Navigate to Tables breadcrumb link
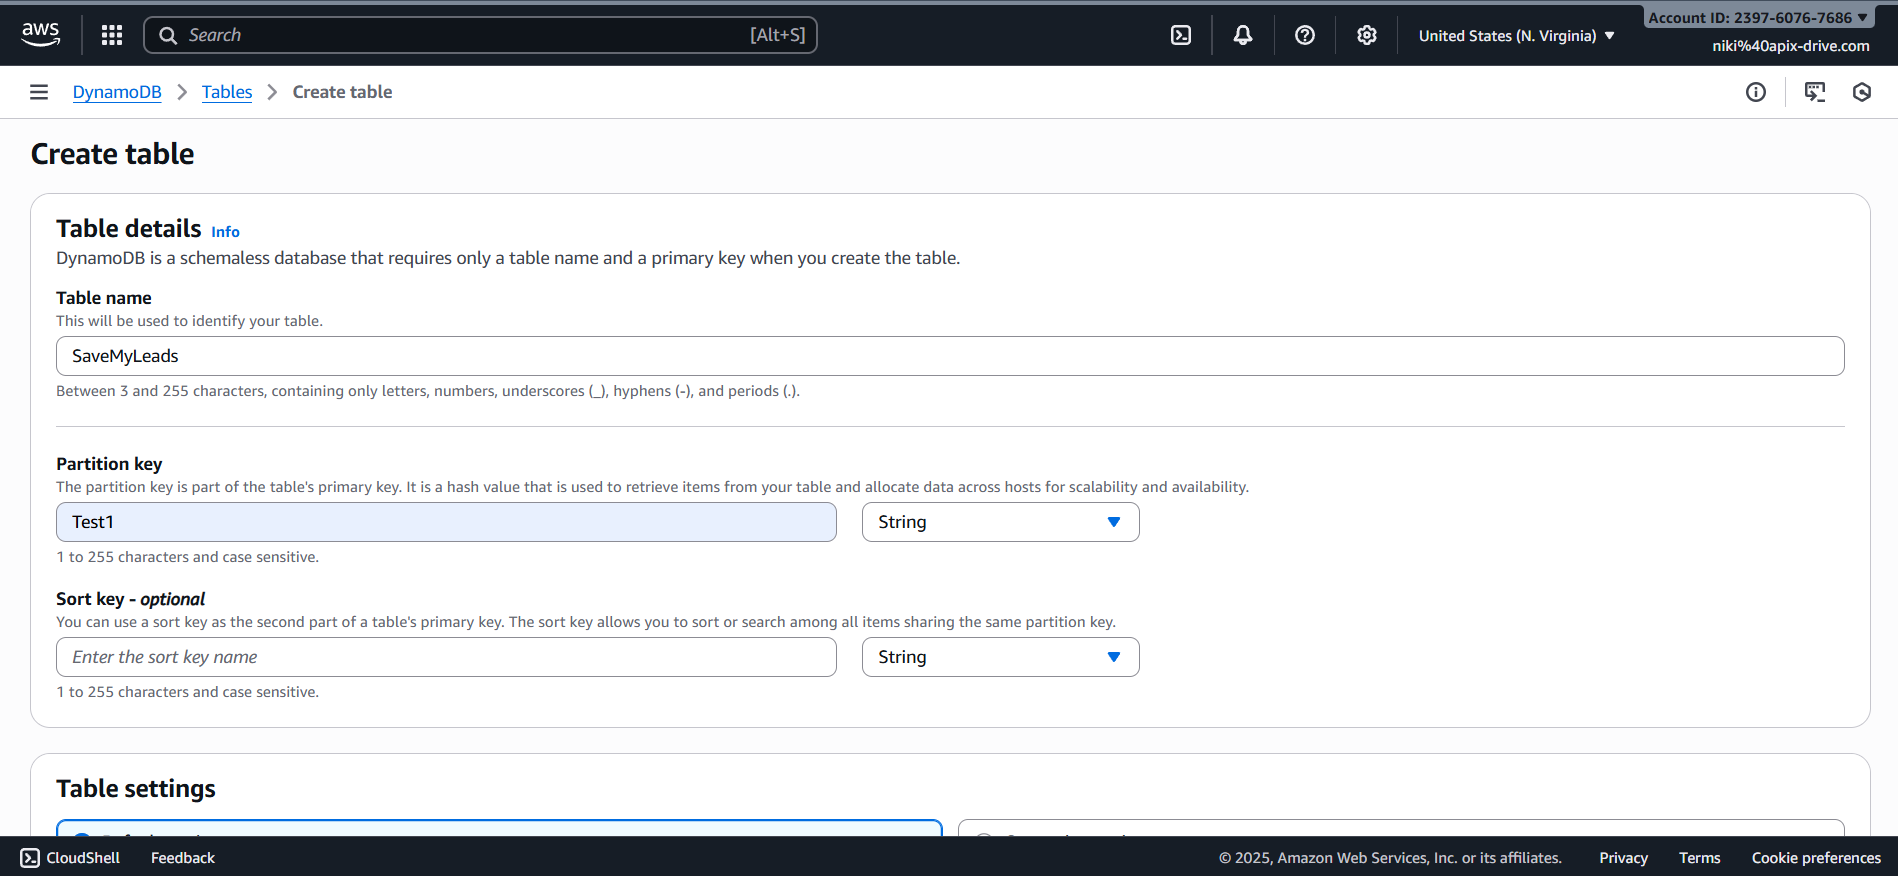The width and height of the screenshot is (1898, 876). (227, 92)
